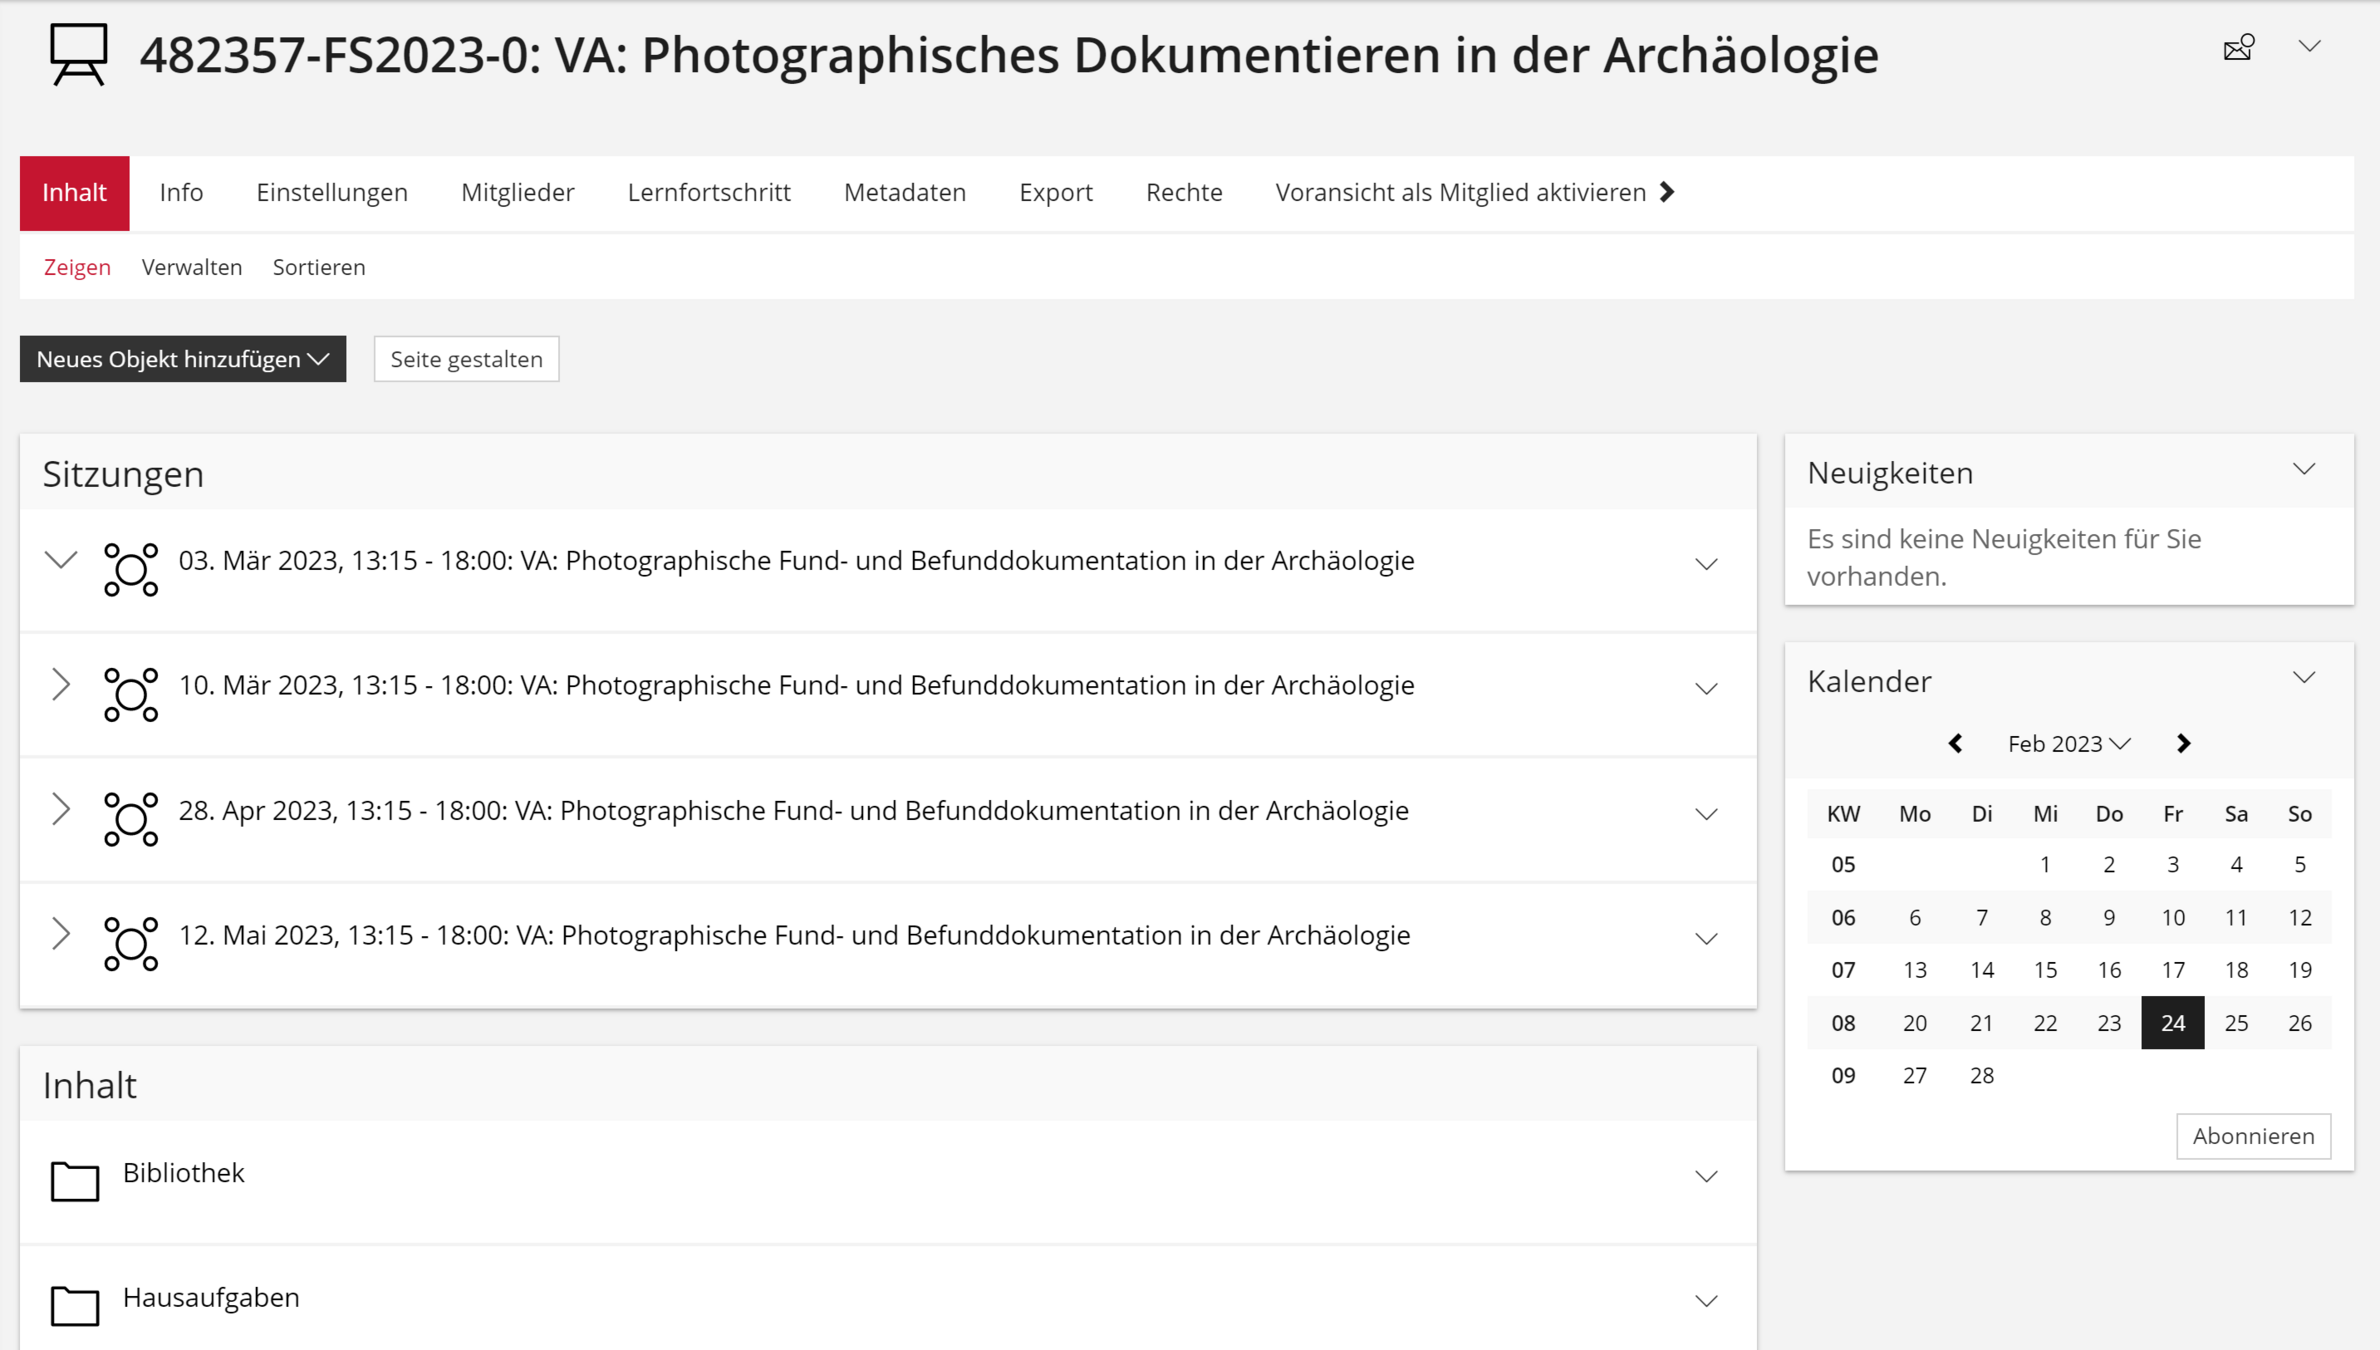Open the Feb 2023 month selector
The height and width of the screenshot is (1350, 2380).
pos(2068,743)
